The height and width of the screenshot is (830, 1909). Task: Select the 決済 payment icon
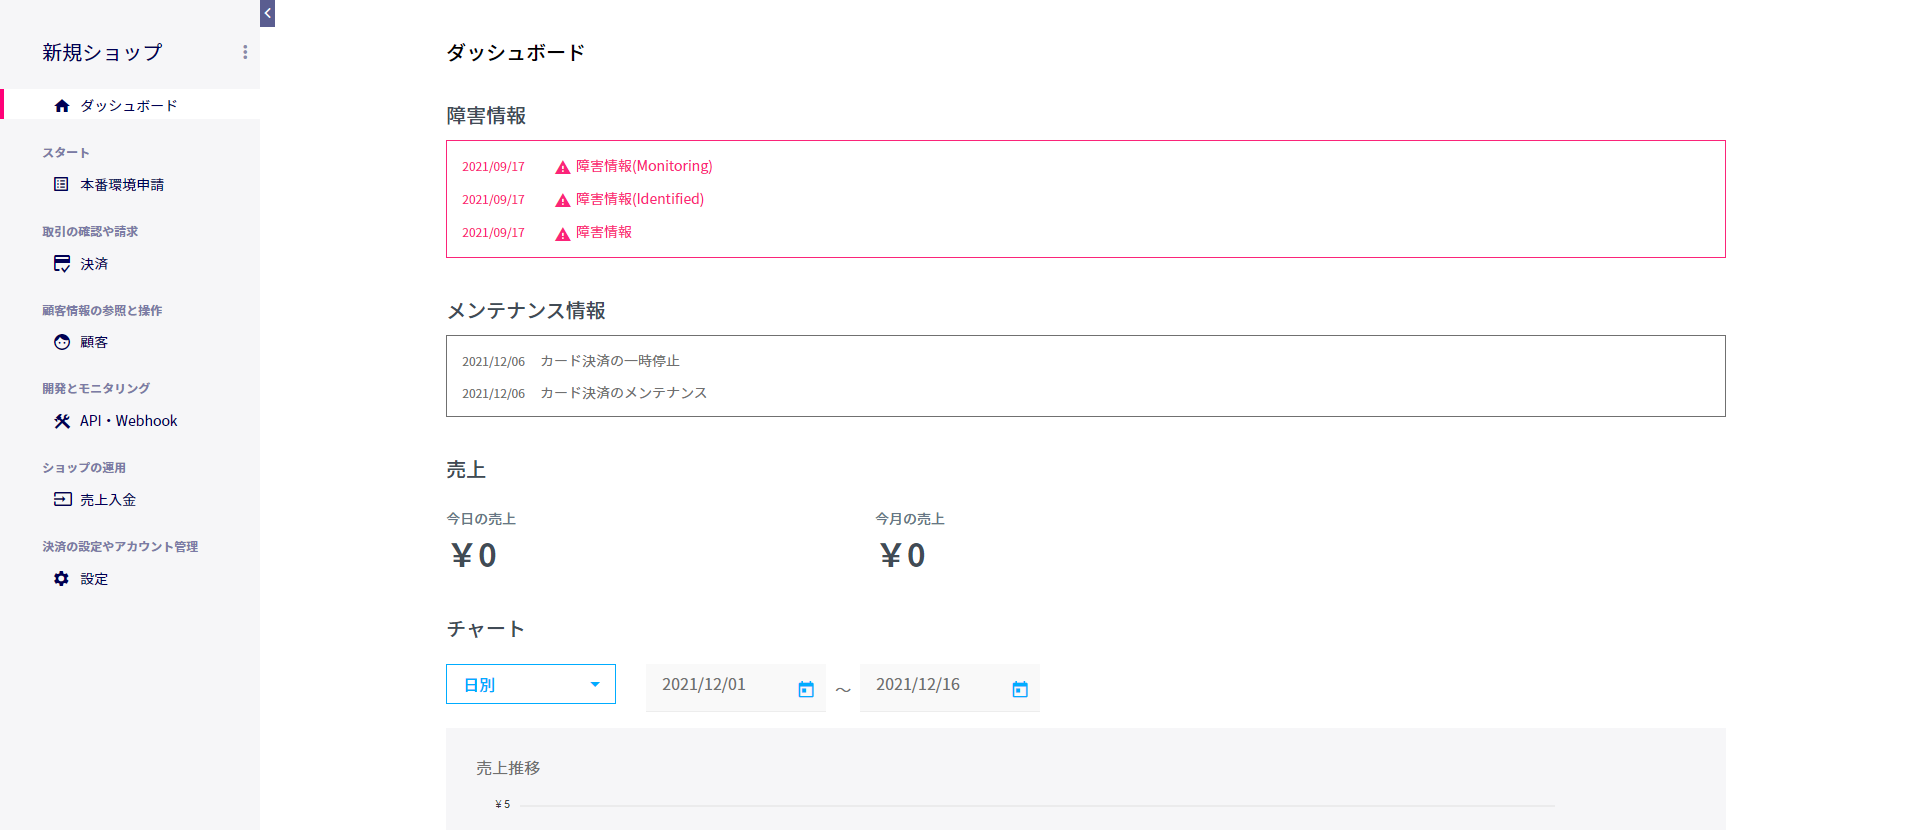click(x=61, y=263)
